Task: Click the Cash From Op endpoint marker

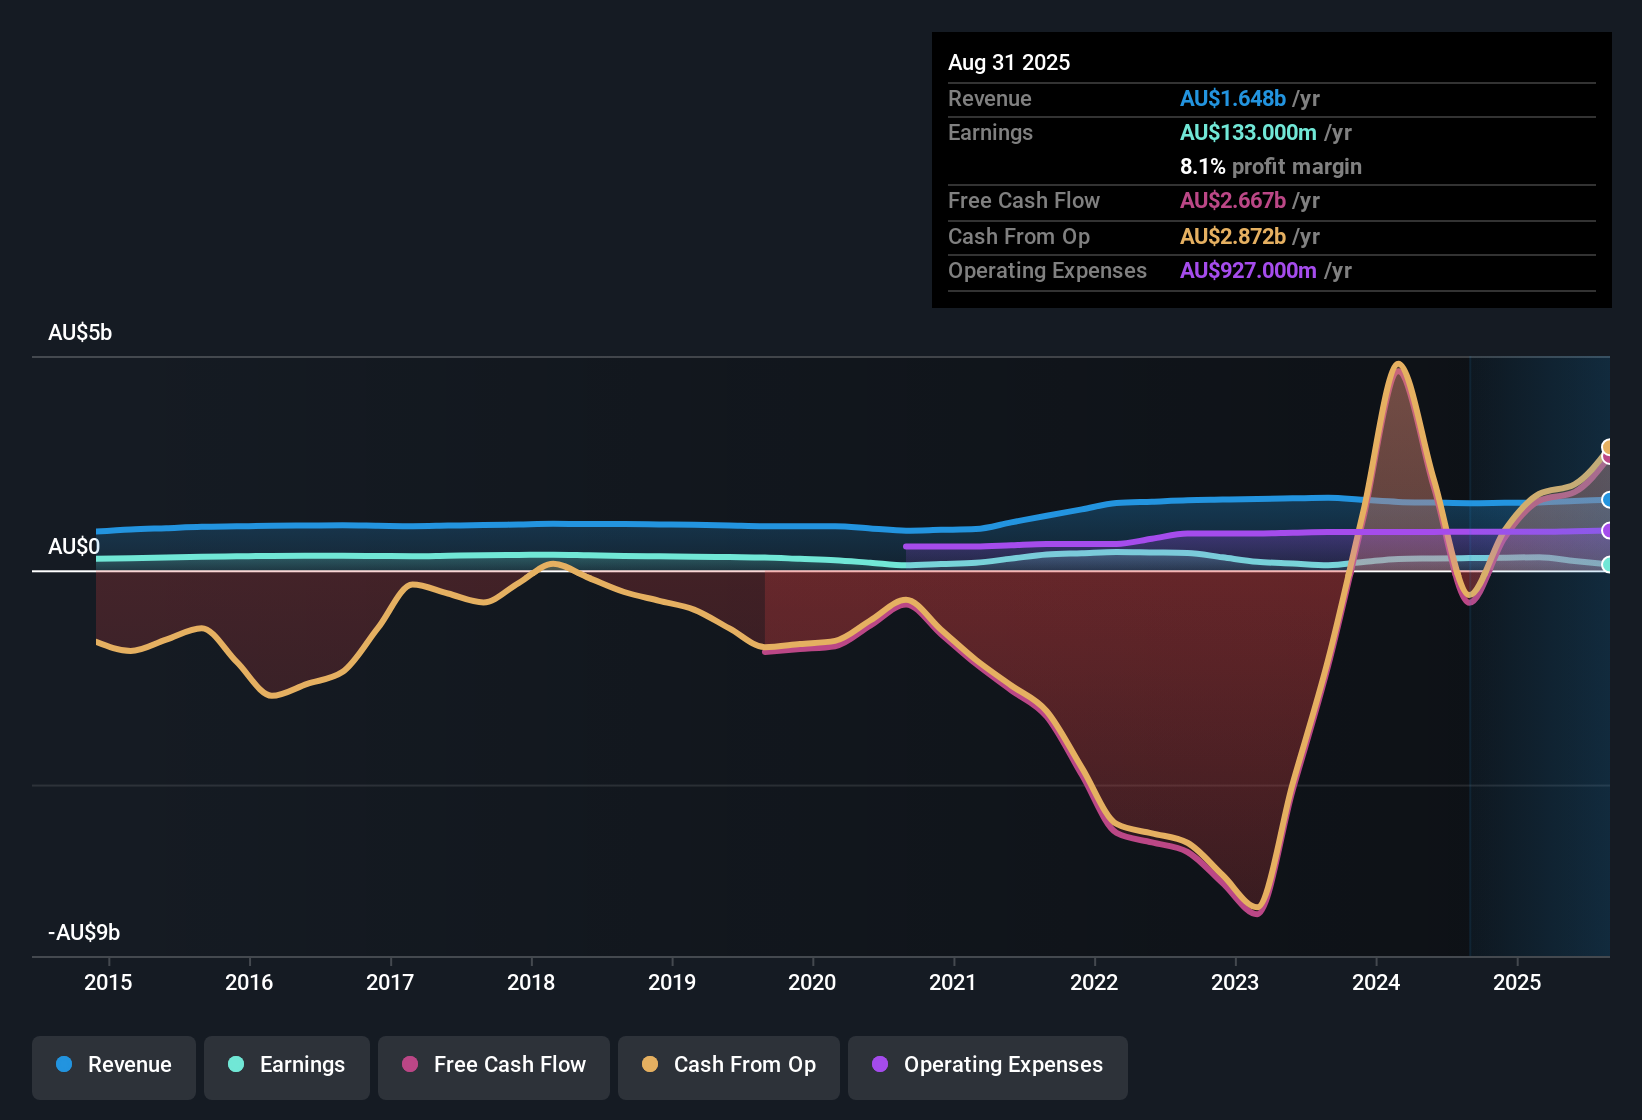Action: coord(1608,446)
